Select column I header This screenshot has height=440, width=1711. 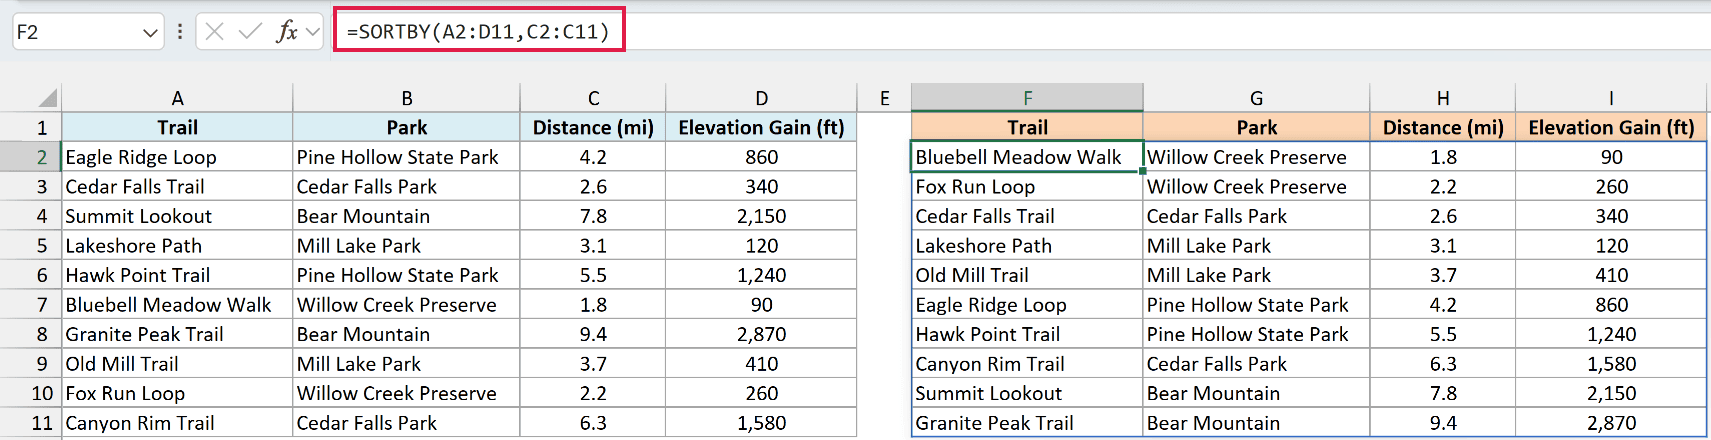pos(1611,98)
